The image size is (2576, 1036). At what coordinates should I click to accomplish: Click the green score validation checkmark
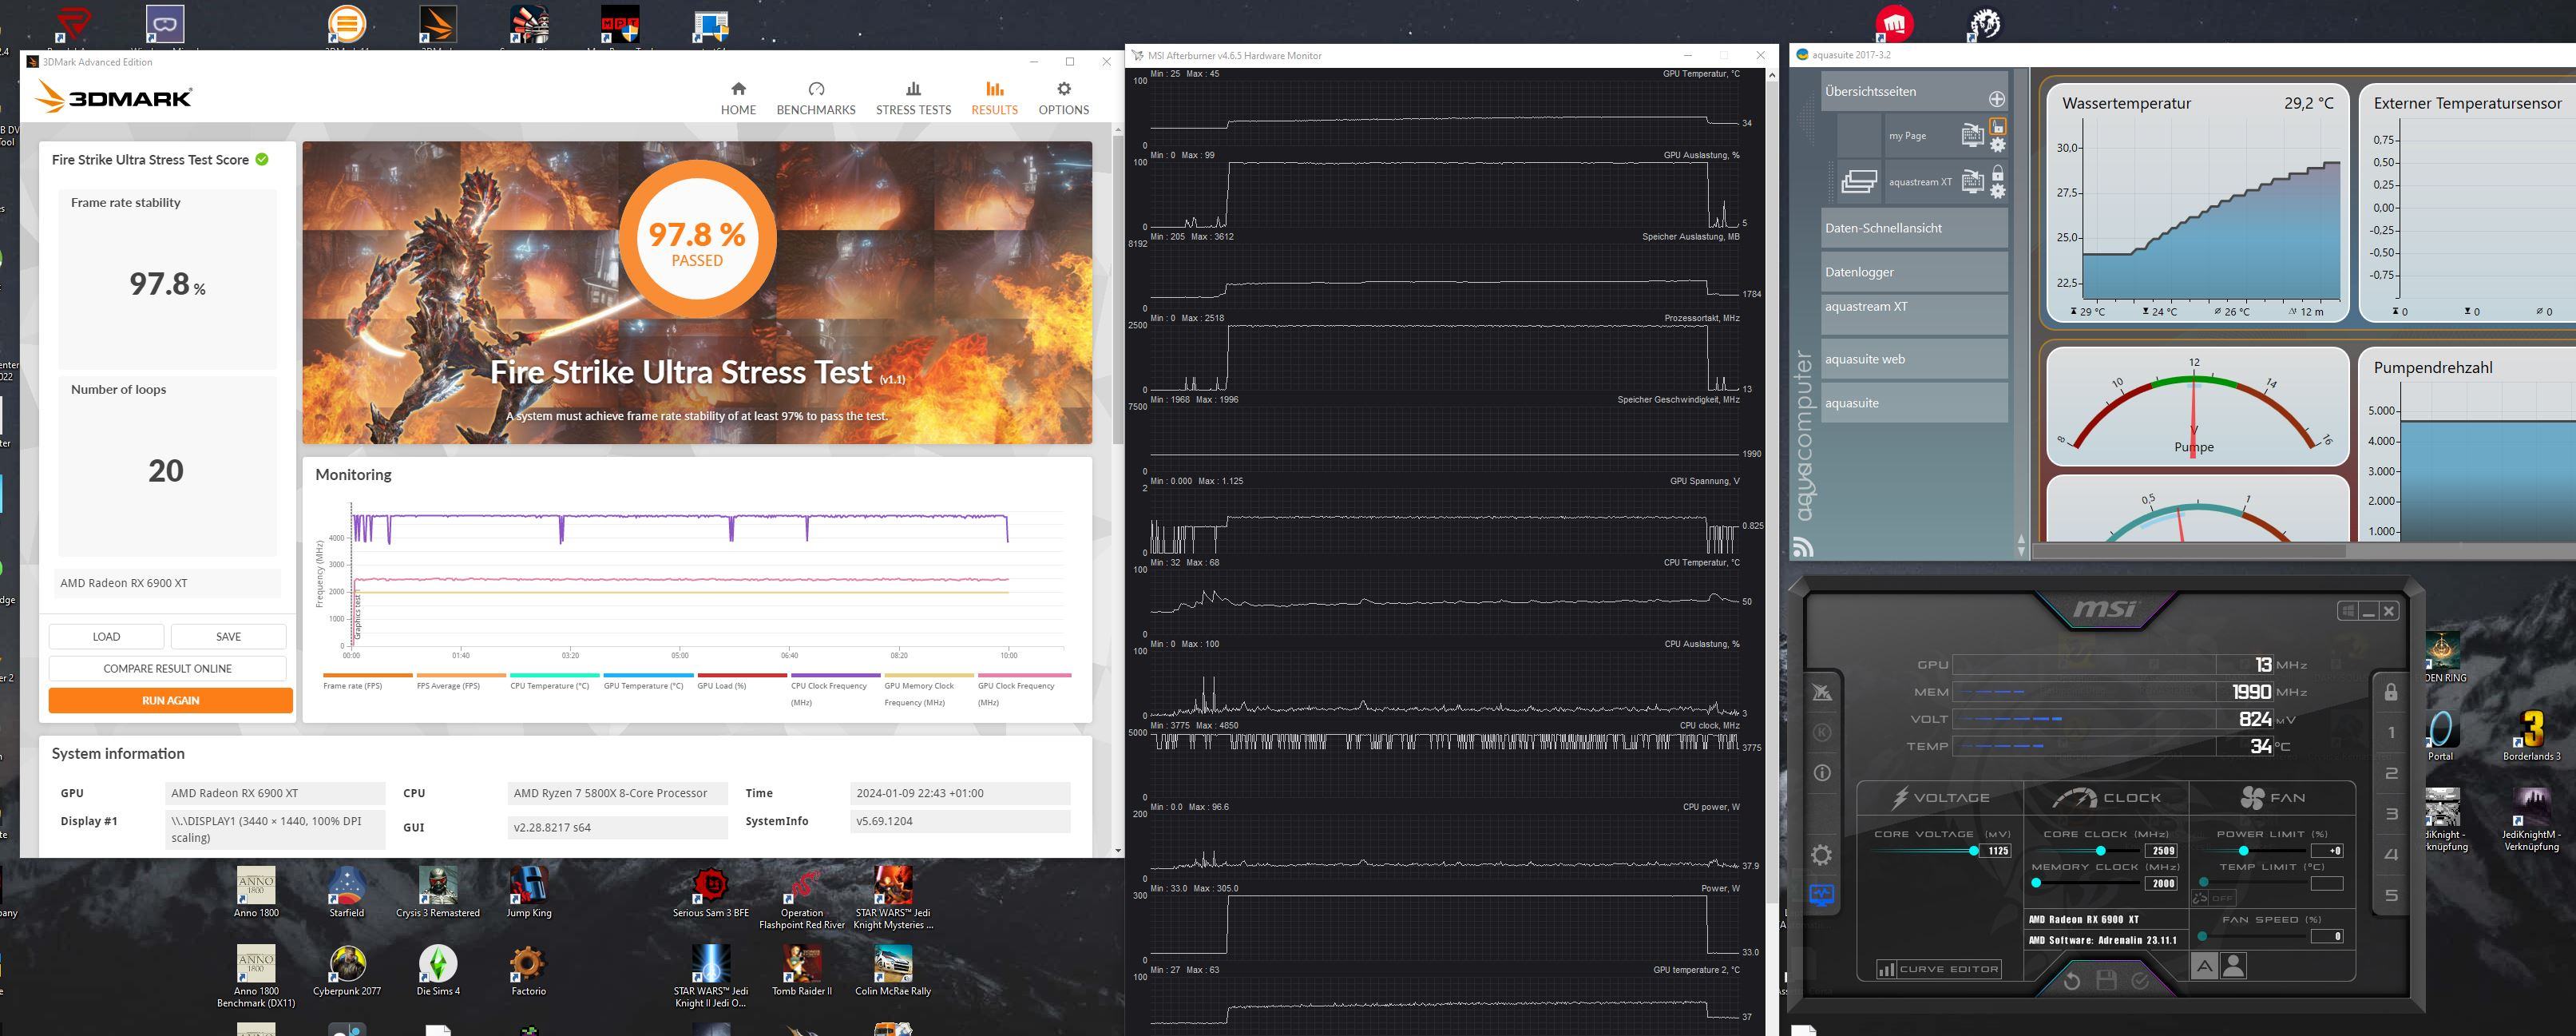(262, 159)
